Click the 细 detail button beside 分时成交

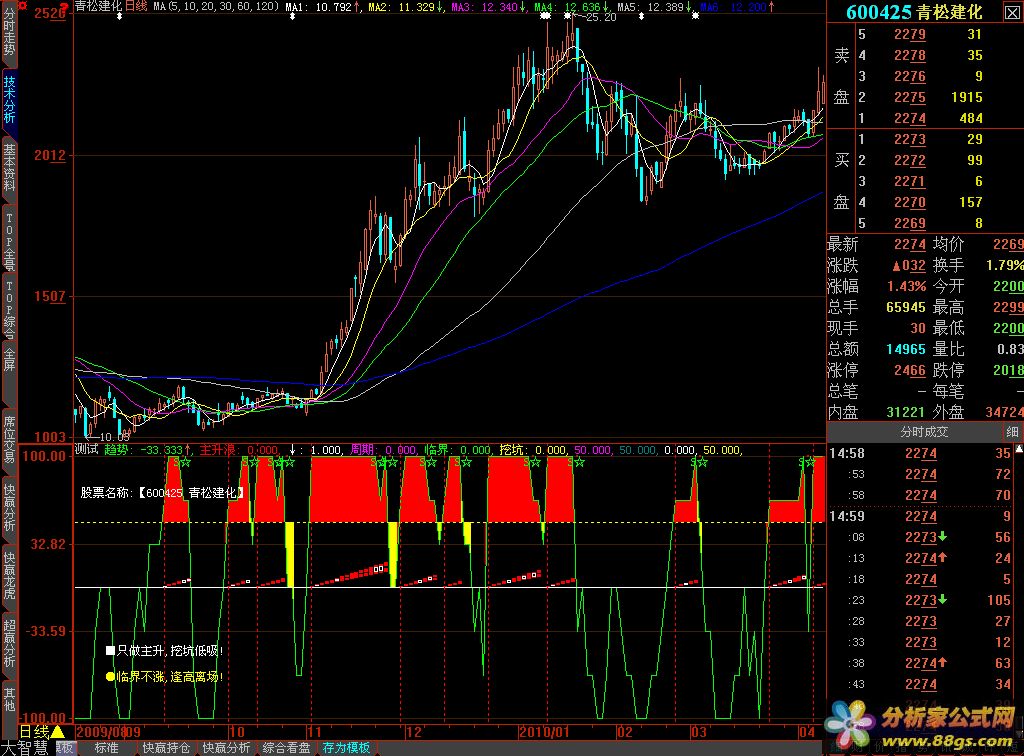[1012, 432]
